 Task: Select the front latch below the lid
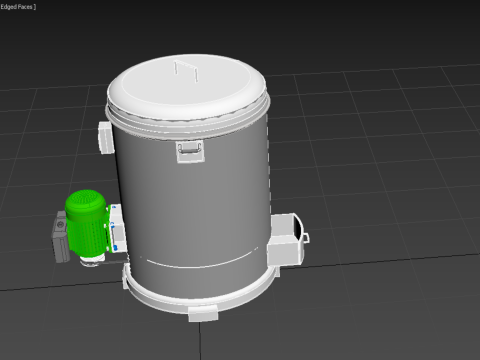pyautogui.click(x=190, y=151)
